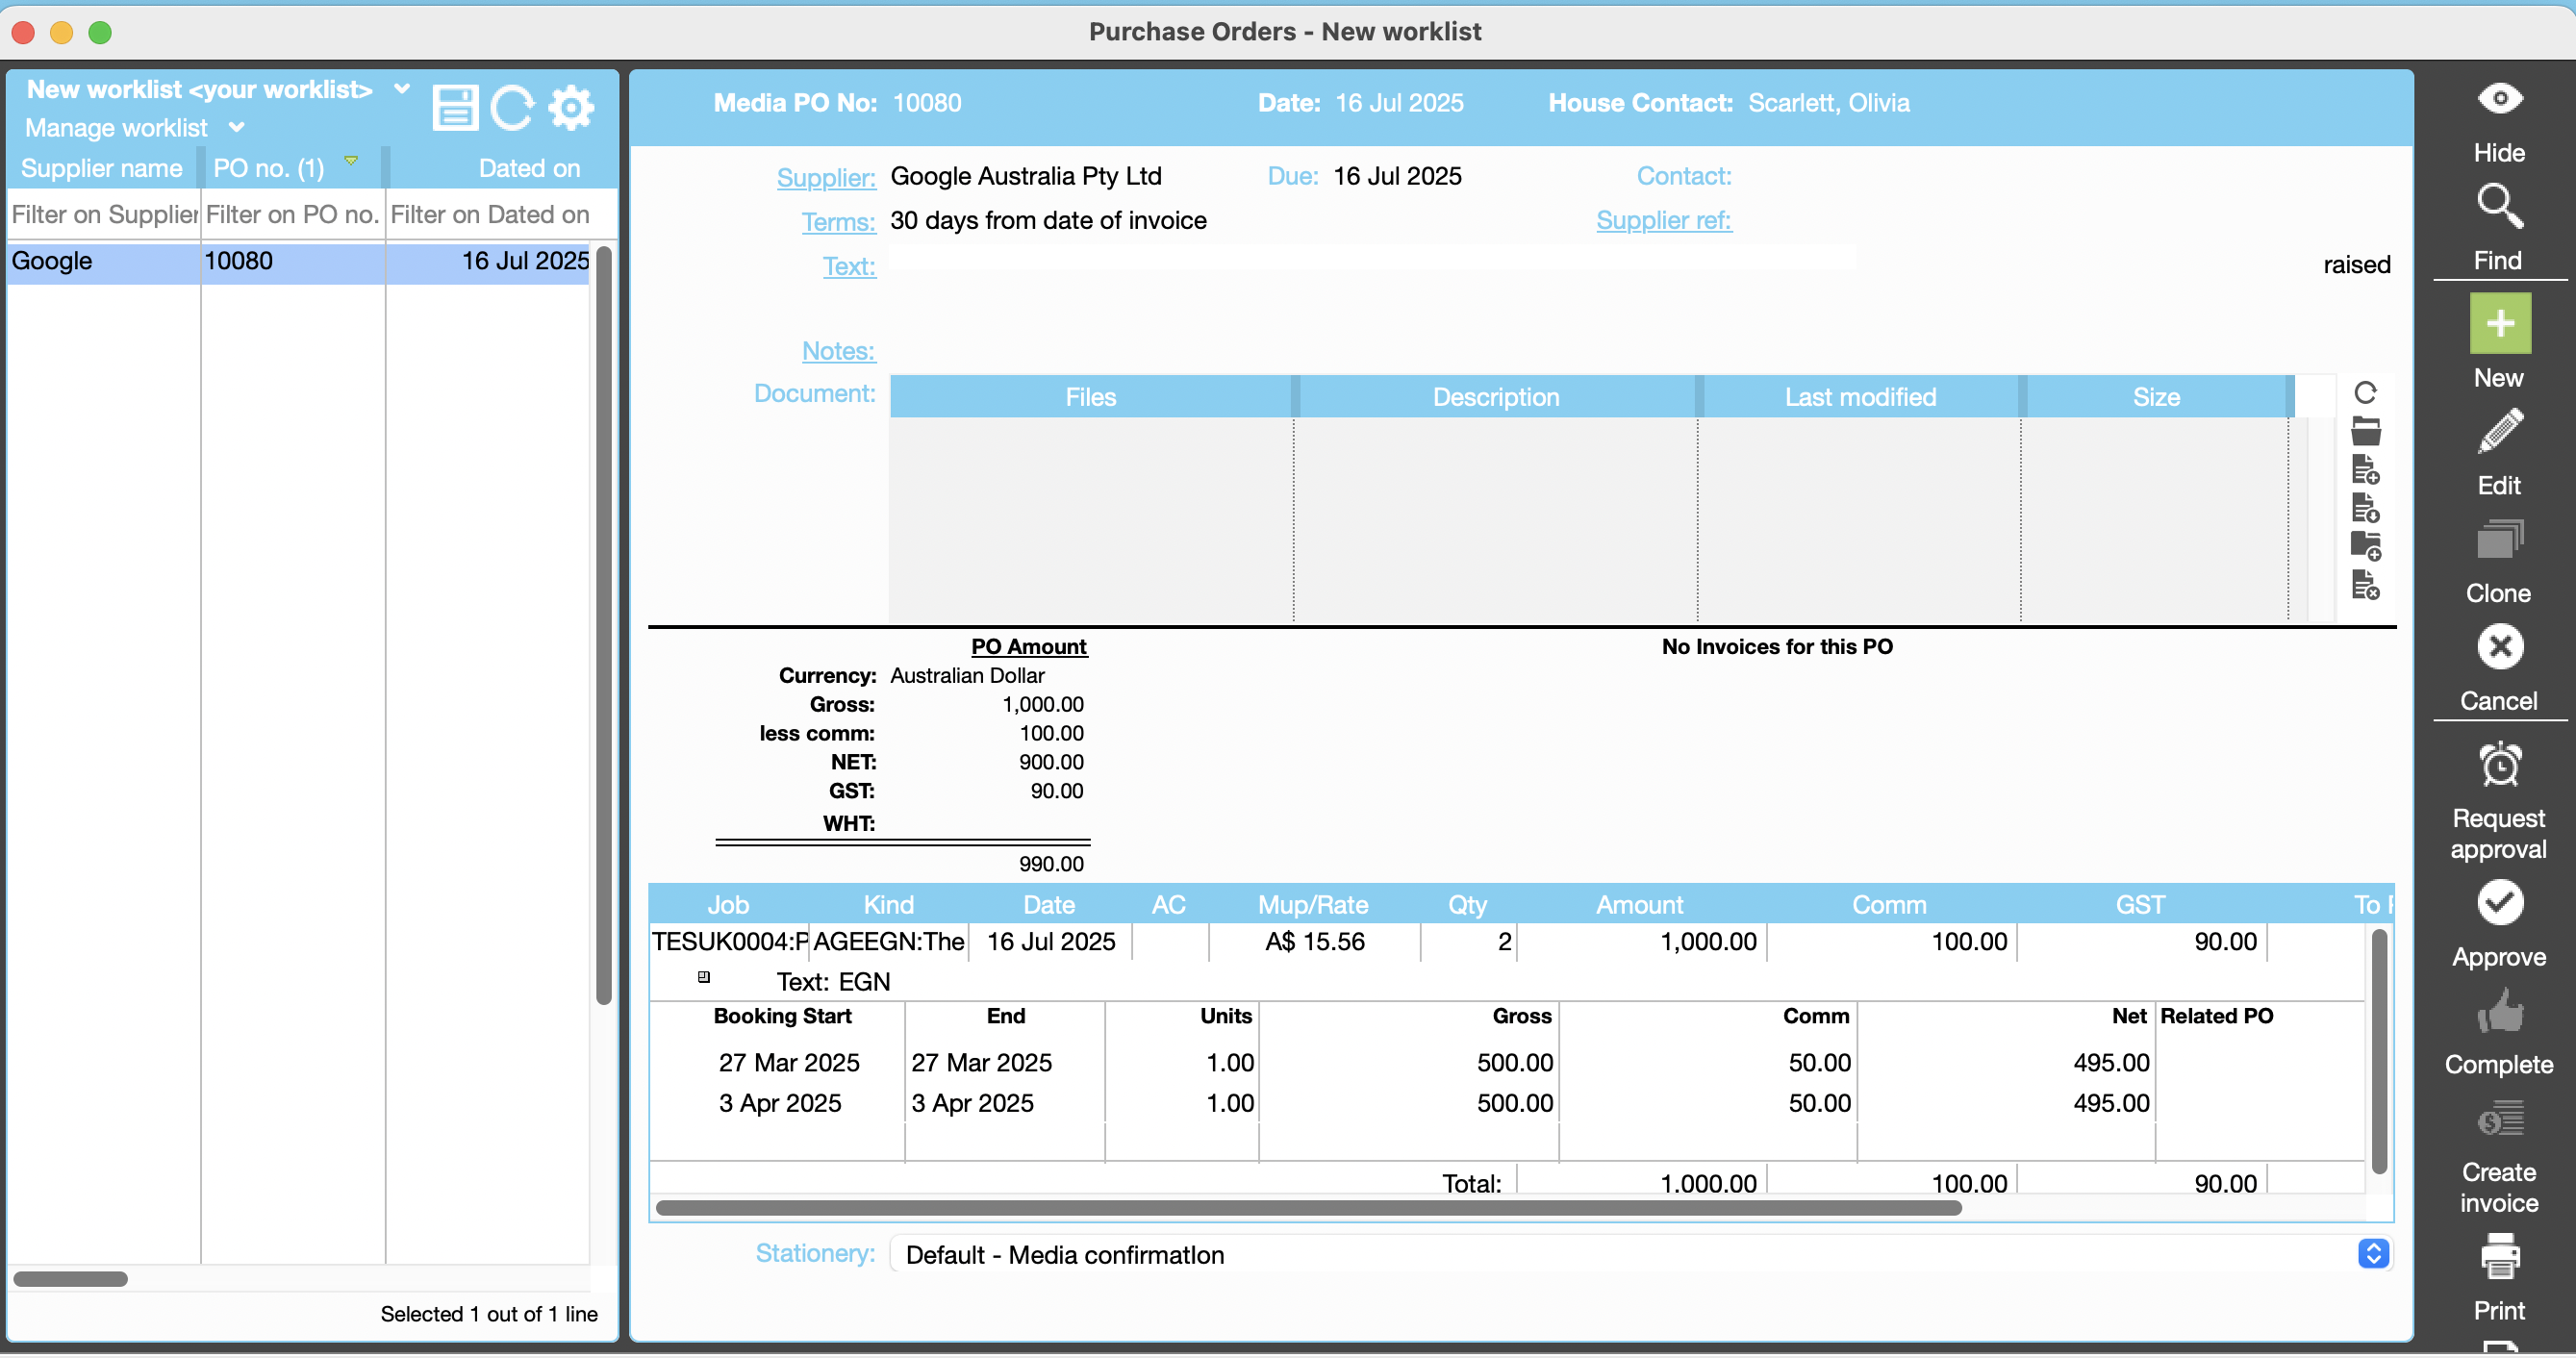Cancel the purchase order with the X icon
Viewport: 2576px width, 1358px height.
click(2499, 647)
